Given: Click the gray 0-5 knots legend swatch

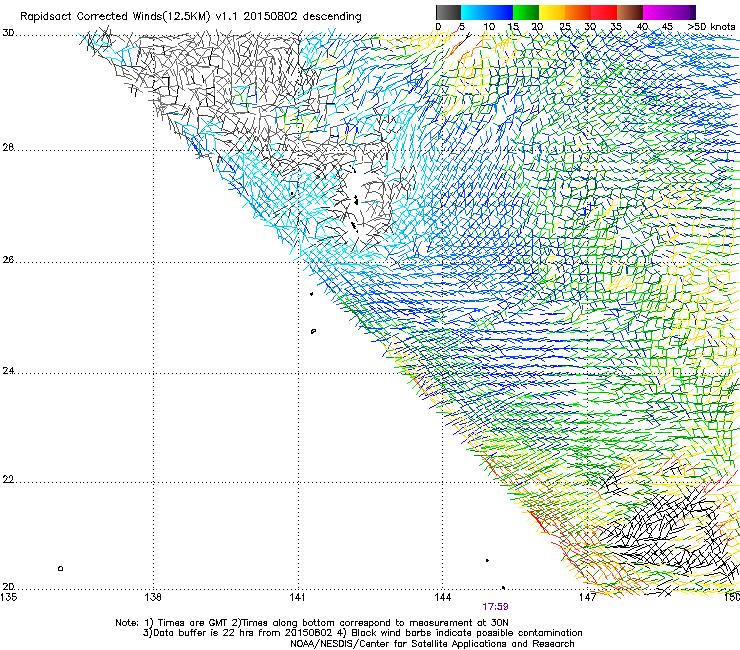Looking at the screenshot, I should pyautogui.click(x=448, y=12).
